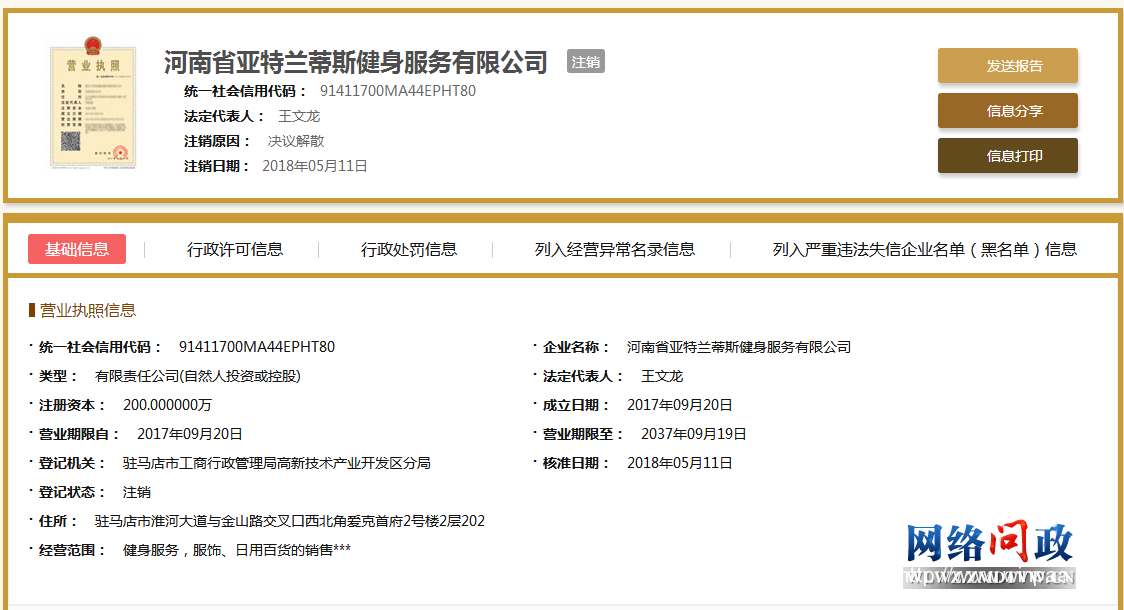Image resolution: width=1124 pixels, height=610 pixels.
Task: Click the company title 河南省亚特兰蒂斯健身服务有限公司
Action: tap(356, 62)
